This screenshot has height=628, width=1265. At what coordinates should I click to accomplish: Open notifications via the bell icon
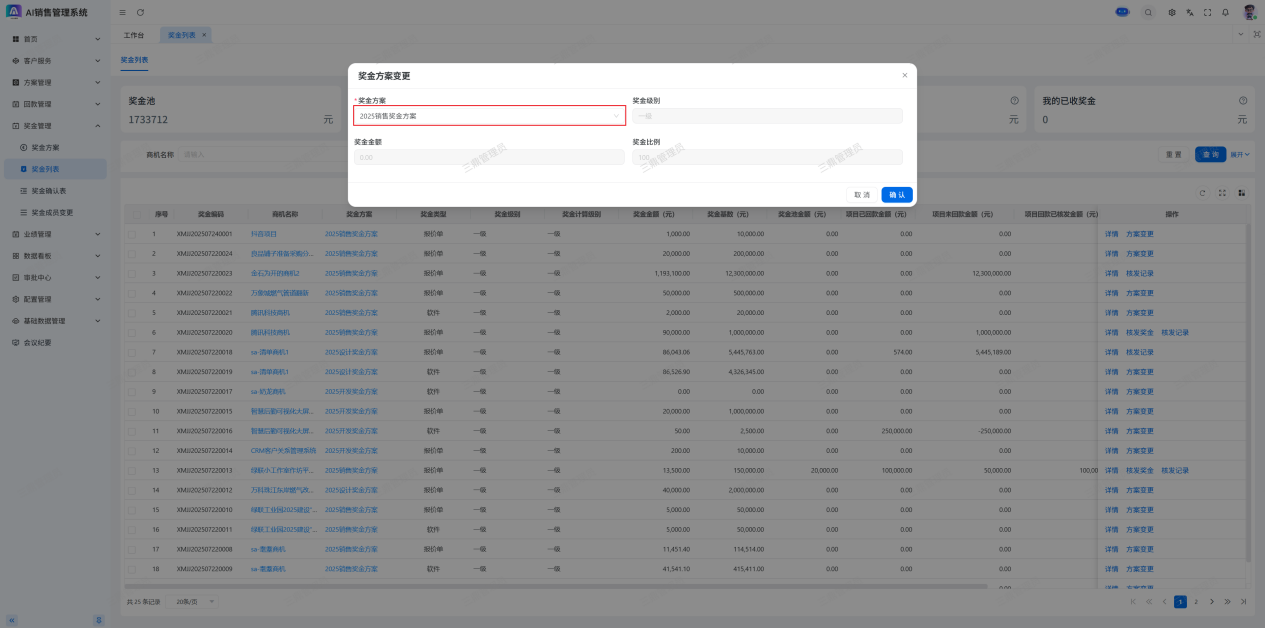coord(1226,12)
